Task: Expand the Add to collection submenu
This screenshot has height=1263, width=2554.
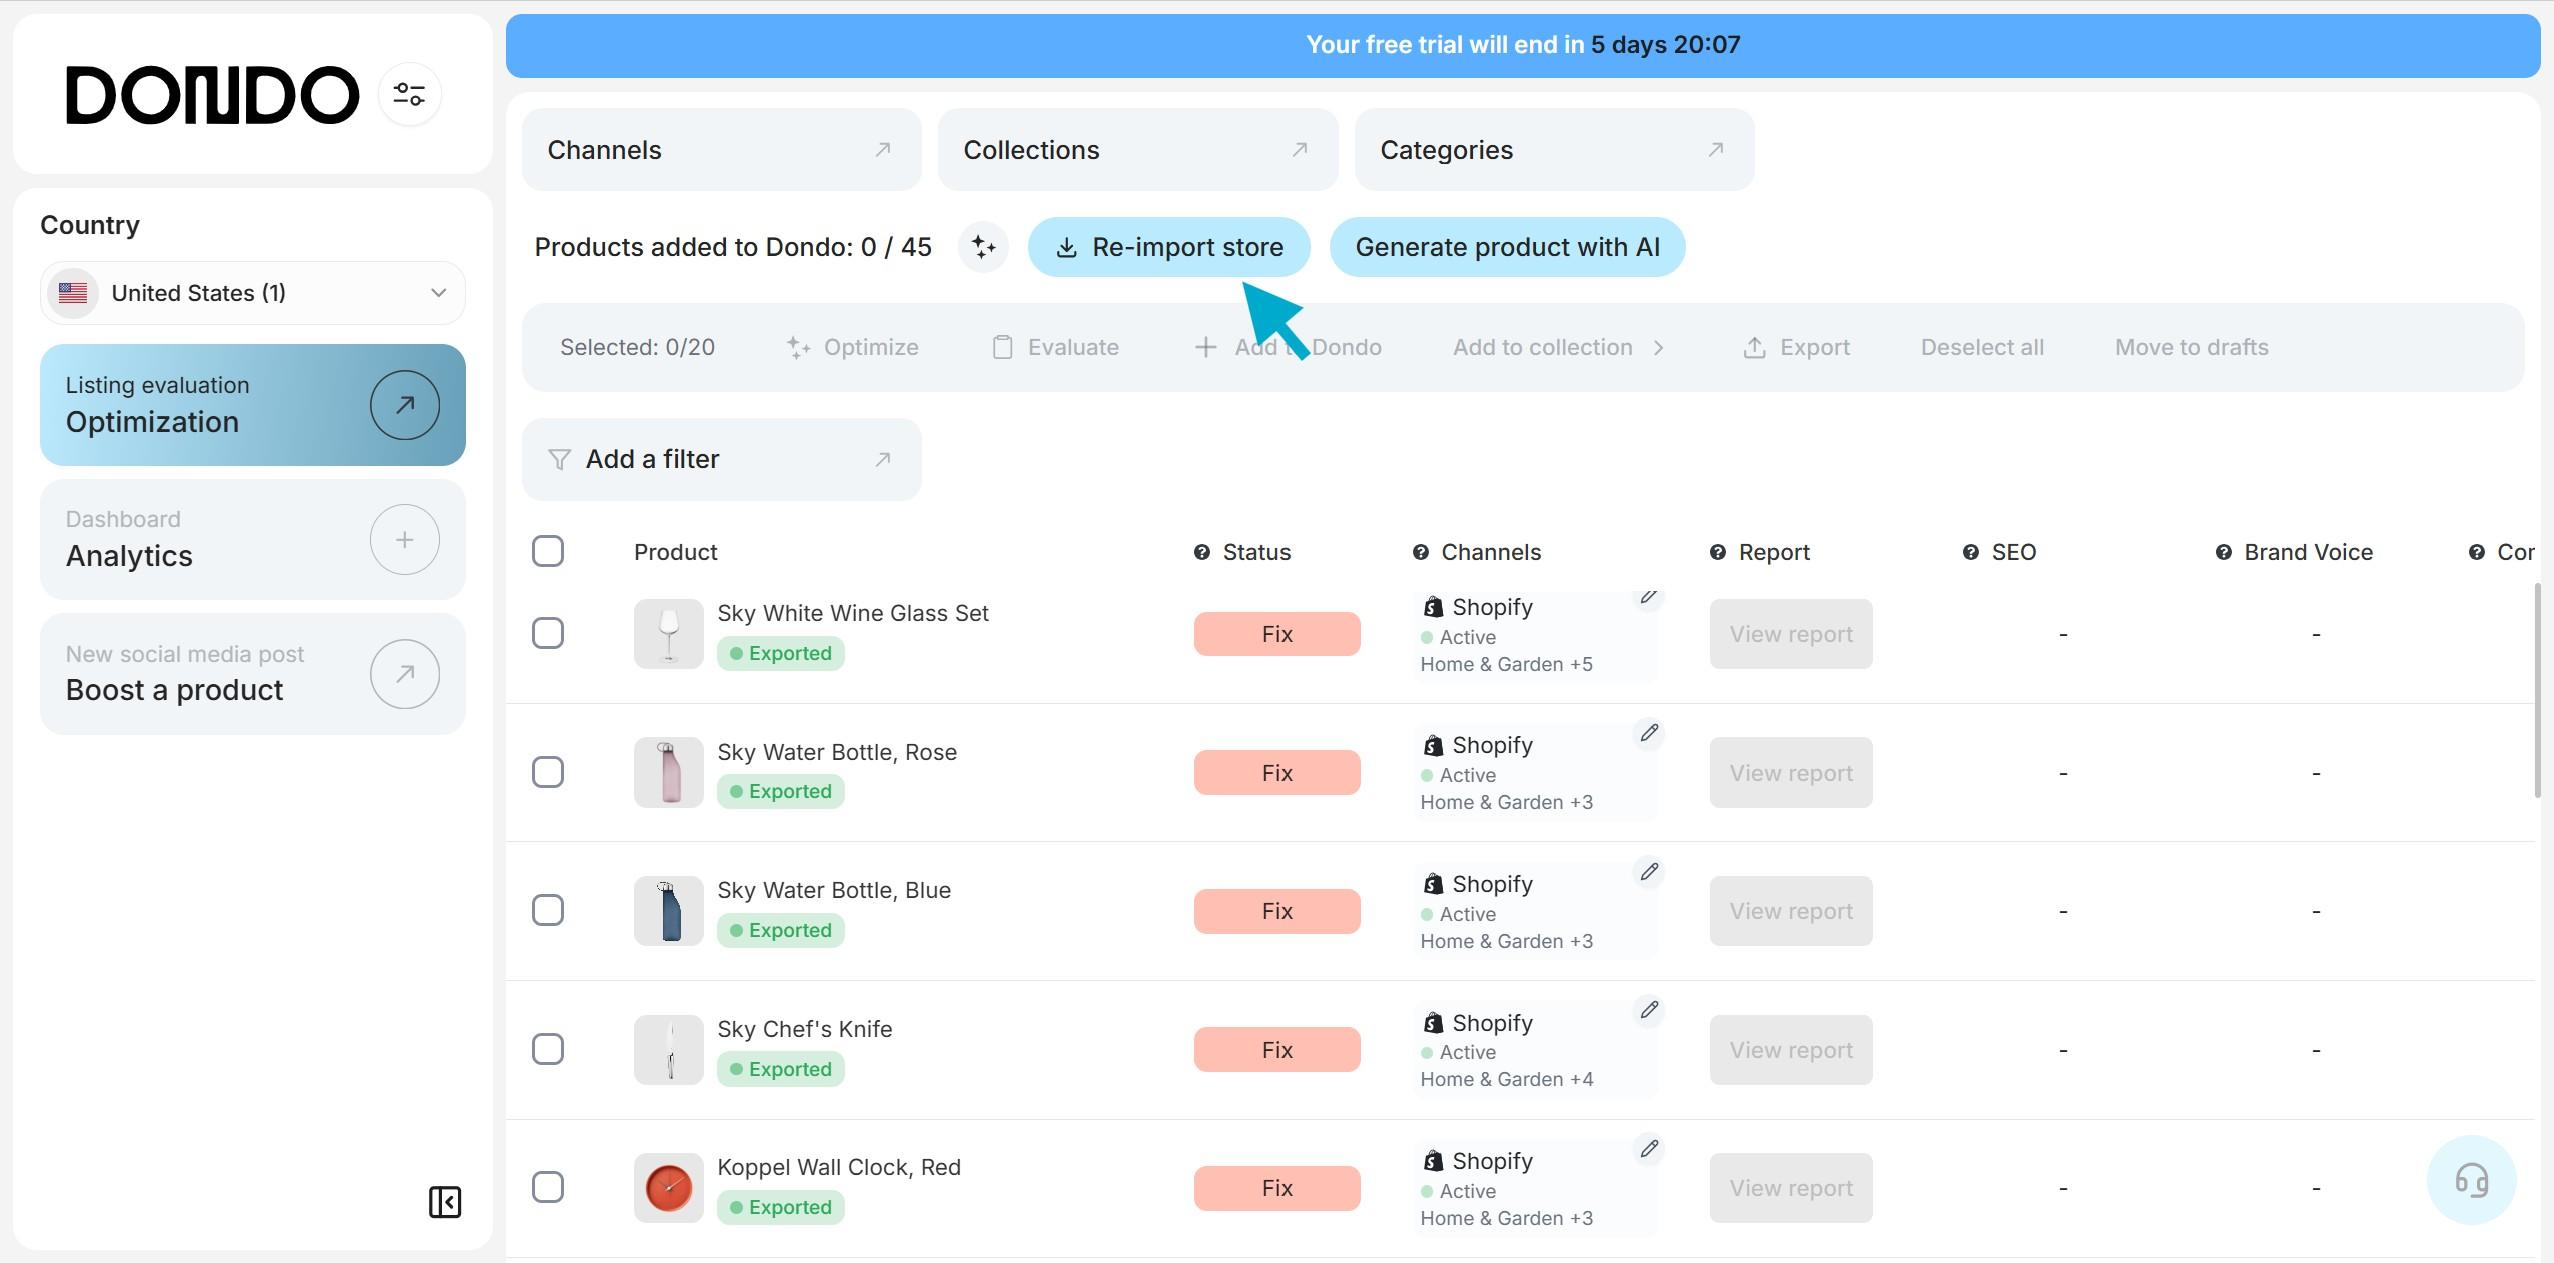Action: [x=1558, y=347]
